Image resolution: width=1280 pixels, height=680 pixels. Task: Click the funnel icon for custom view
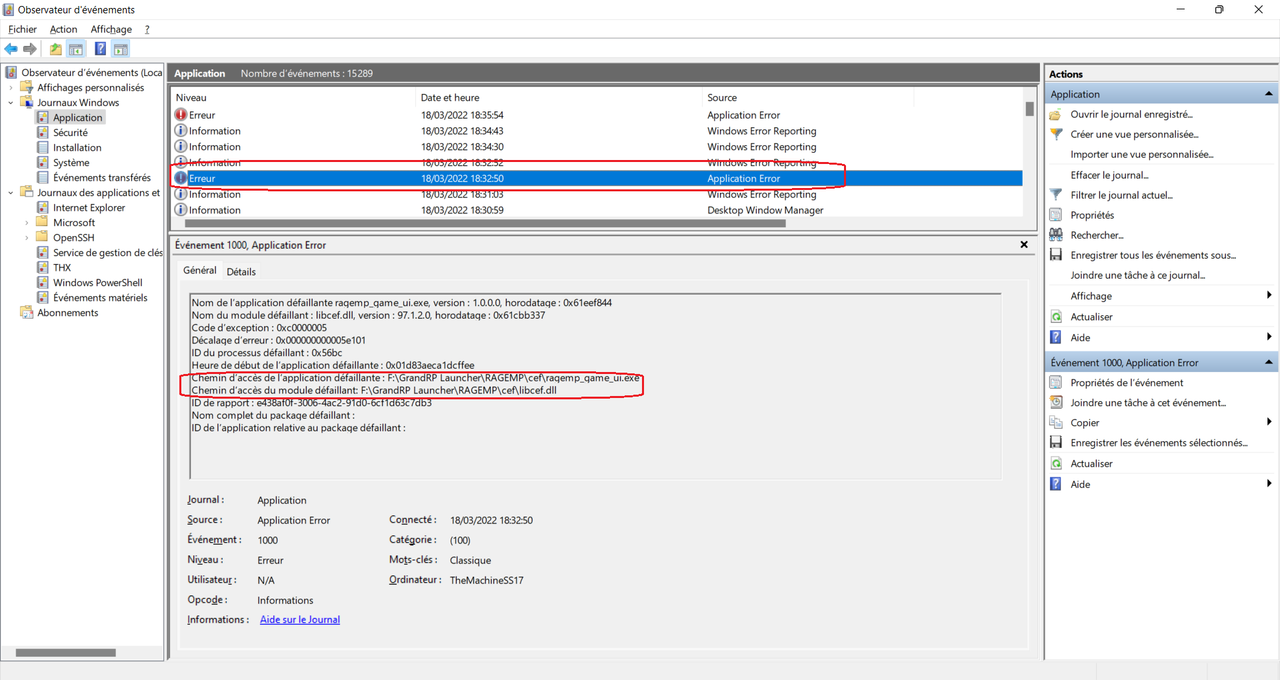point(1056,134)
